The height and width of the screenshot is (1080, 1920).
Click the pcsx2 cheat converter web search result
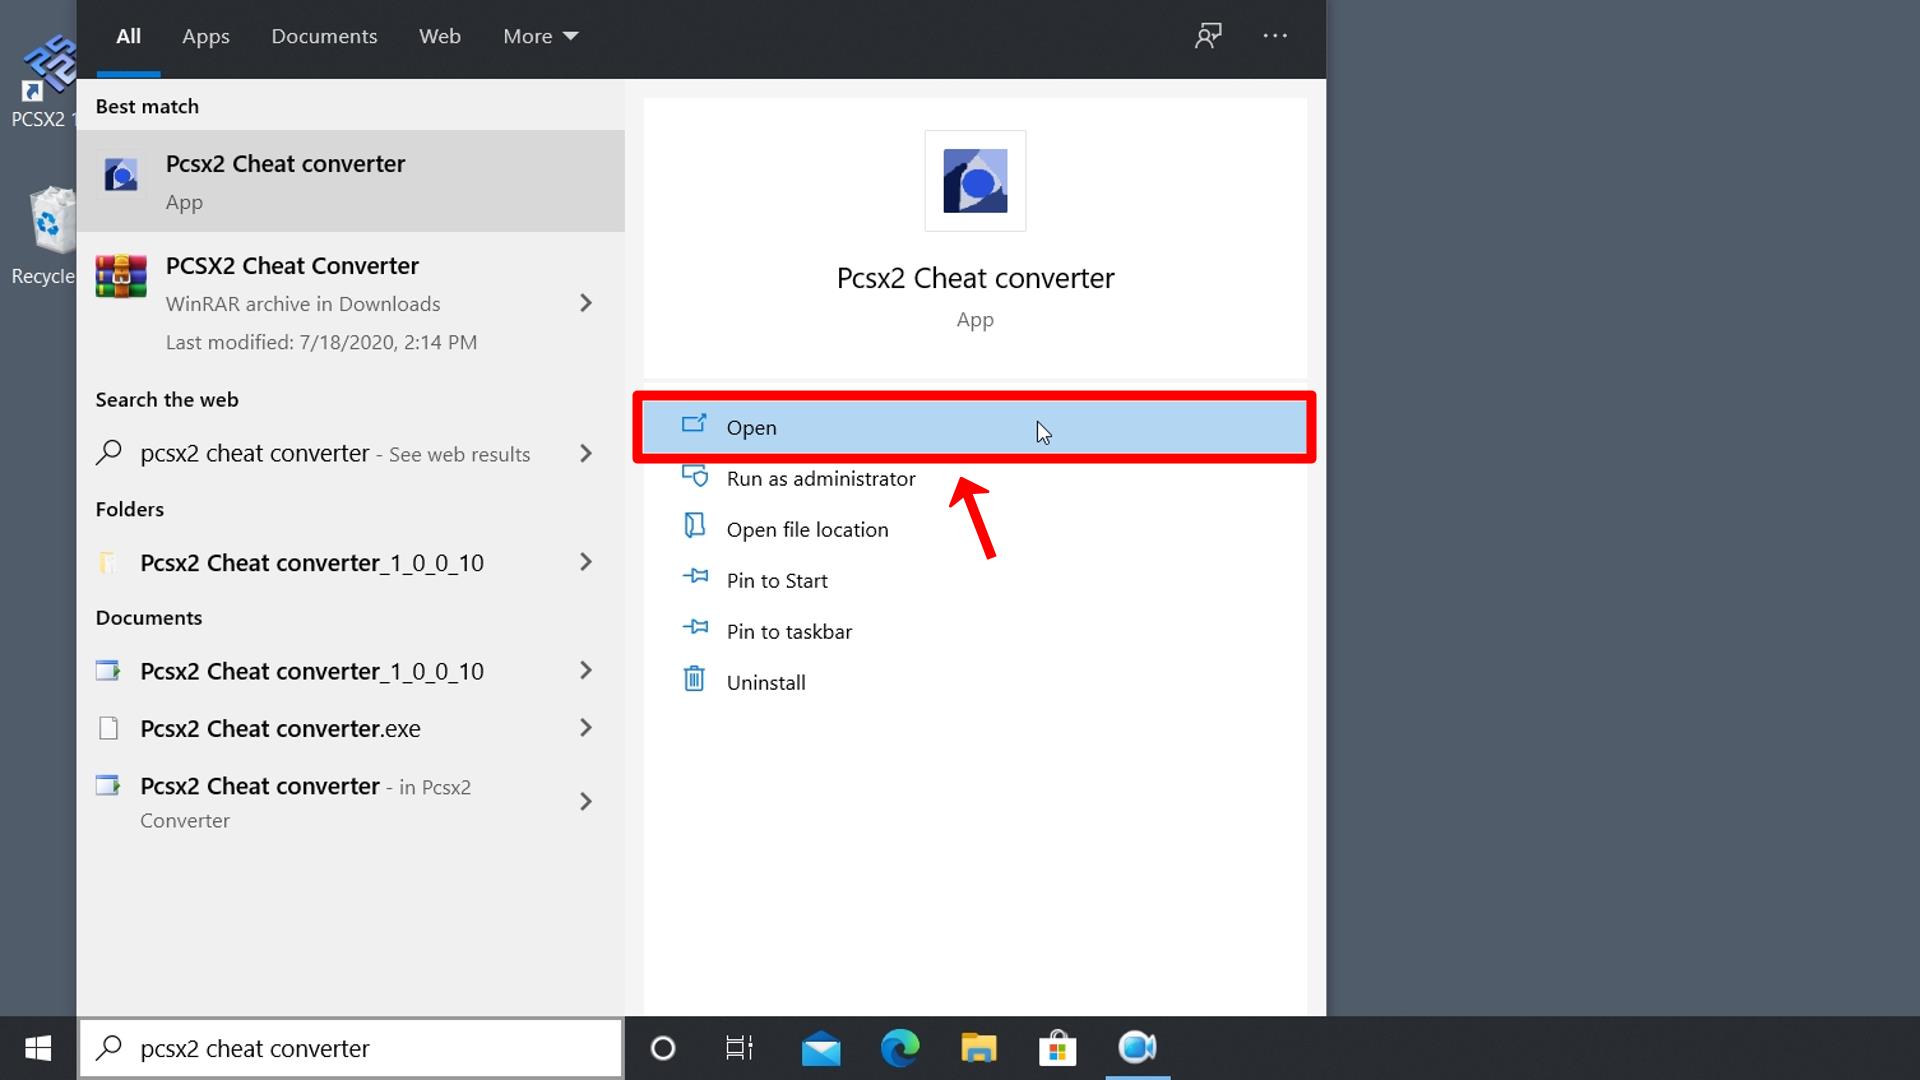351,454
